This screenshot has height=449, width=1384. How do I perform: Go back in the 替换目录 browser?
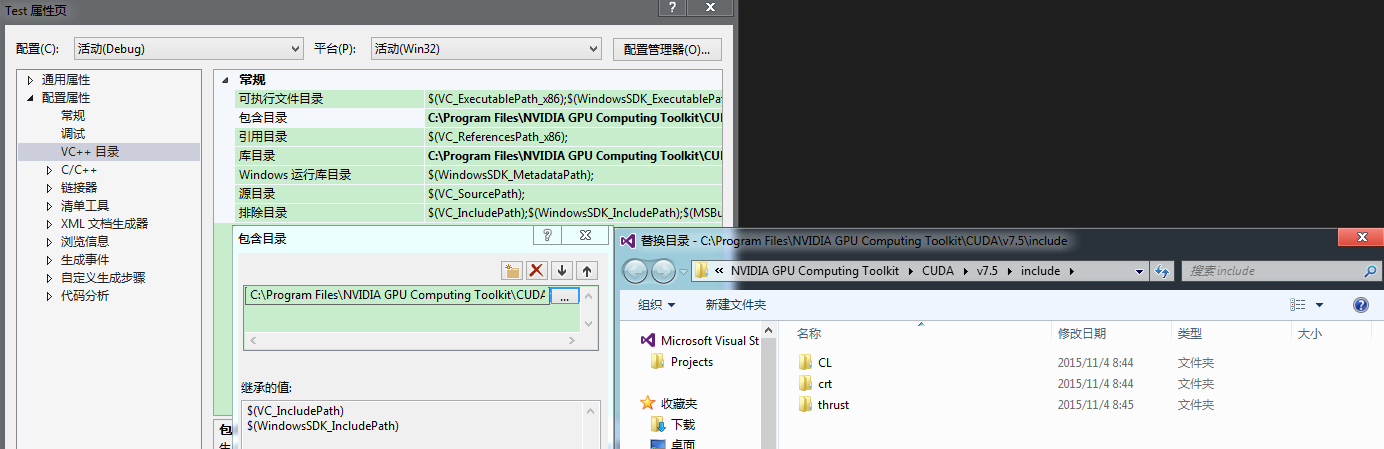(636, 271)
